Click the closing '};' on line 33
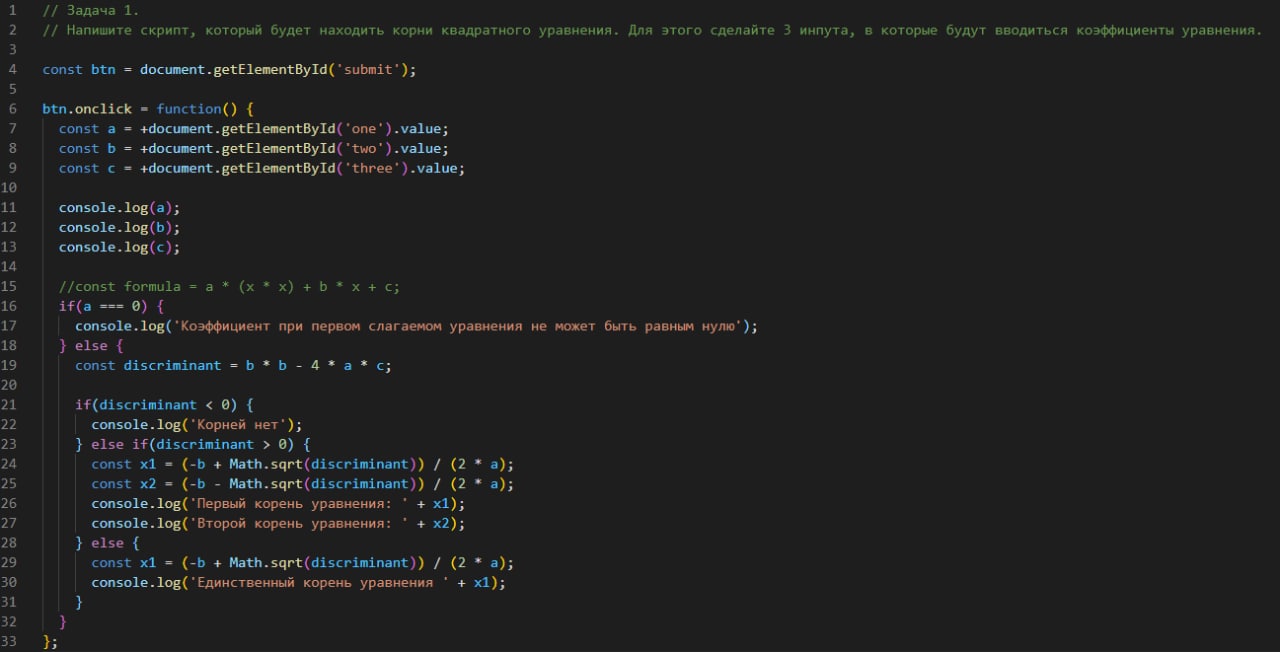 click(51, 643)
